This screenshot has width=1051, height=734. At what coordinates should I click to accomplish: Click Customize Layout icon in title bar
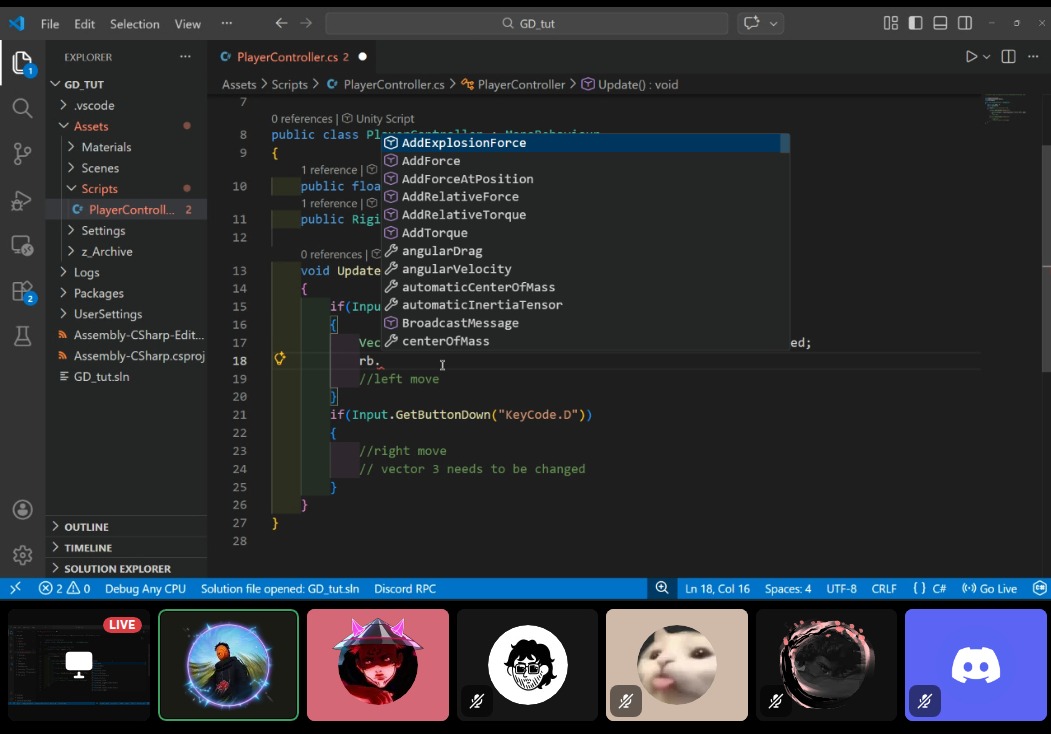[890, 23]
